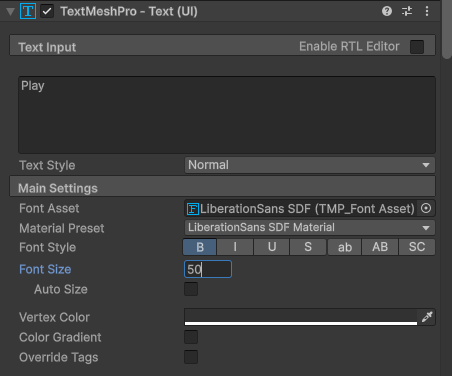Click the Auto Size label
This screenshot has height=376, width=452.
[x=61, y=289]
